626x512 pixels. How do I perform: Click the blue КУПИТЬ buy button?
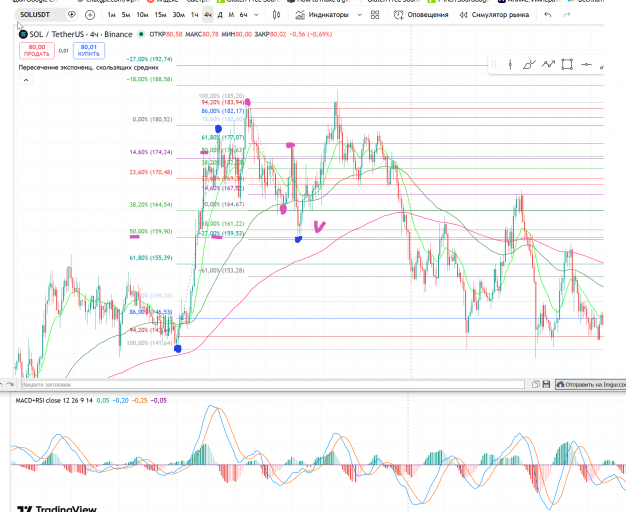[x=89, y=51]
